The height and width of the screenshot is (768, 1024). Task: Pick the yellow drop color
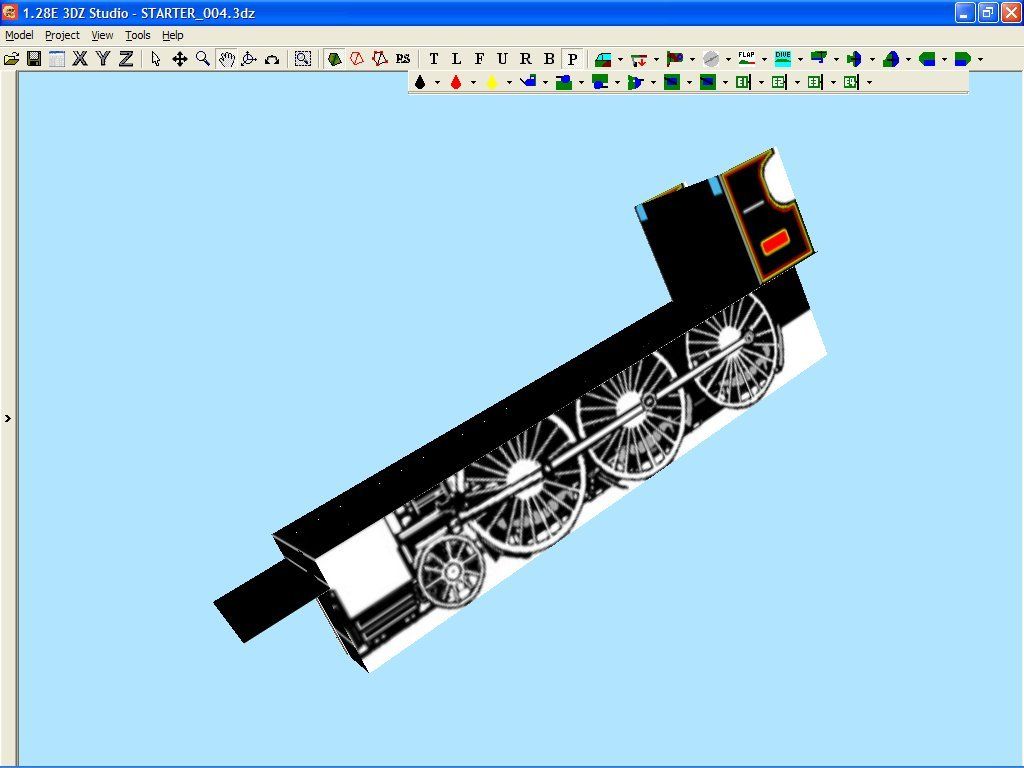(x=492, y=82)
